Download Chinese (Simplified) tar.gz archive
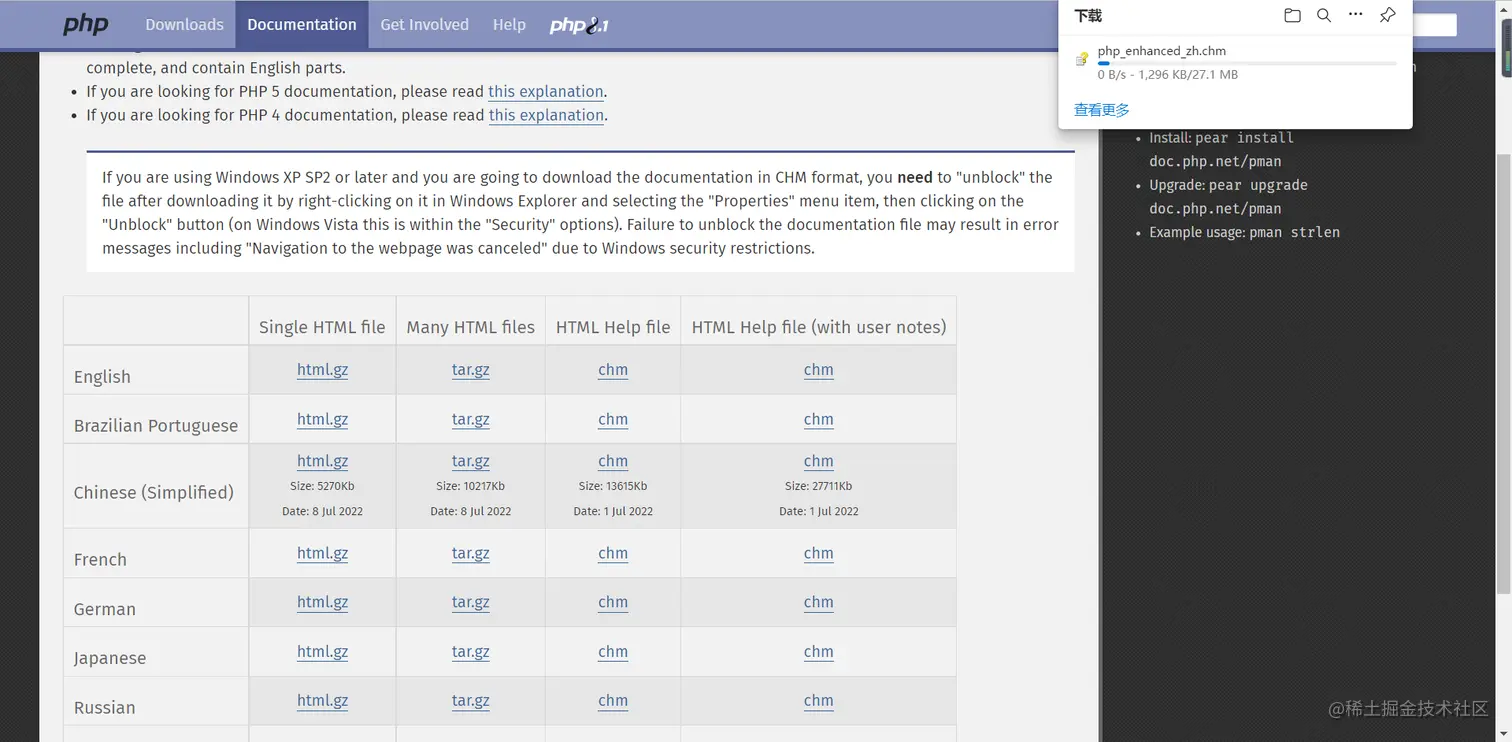The image size is (1512, 742). [470, 461]
